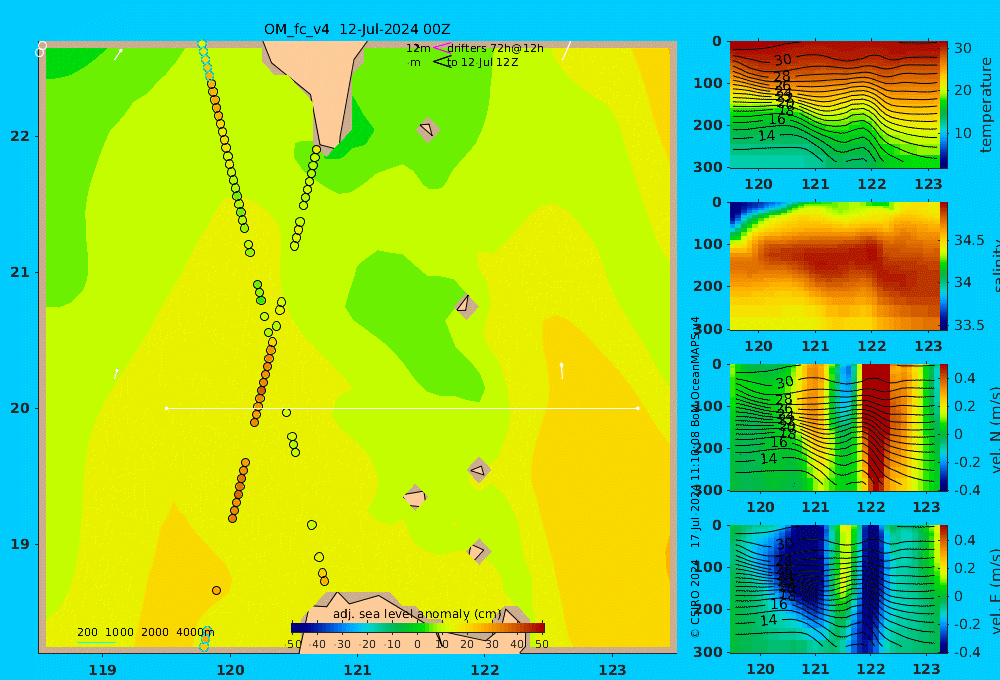Click the 'to 12 Jul 12Z' legend text

[x=482, y=63]
